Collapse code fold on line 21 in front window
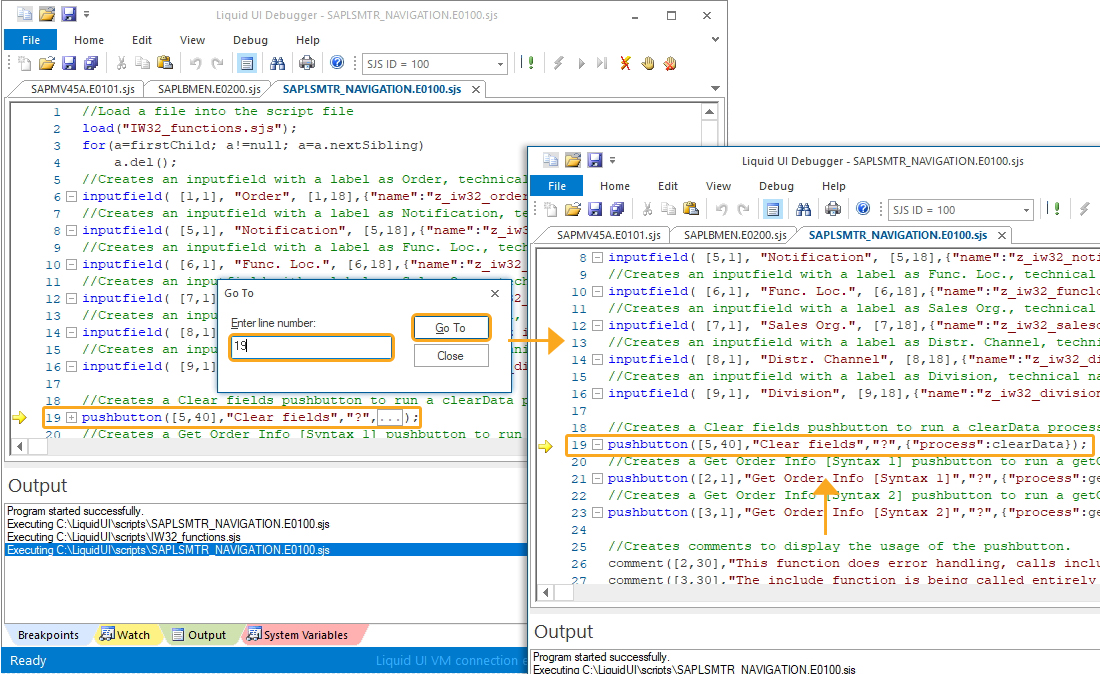The height and width of the screenshot is (674, 1100). pos(597,478)
